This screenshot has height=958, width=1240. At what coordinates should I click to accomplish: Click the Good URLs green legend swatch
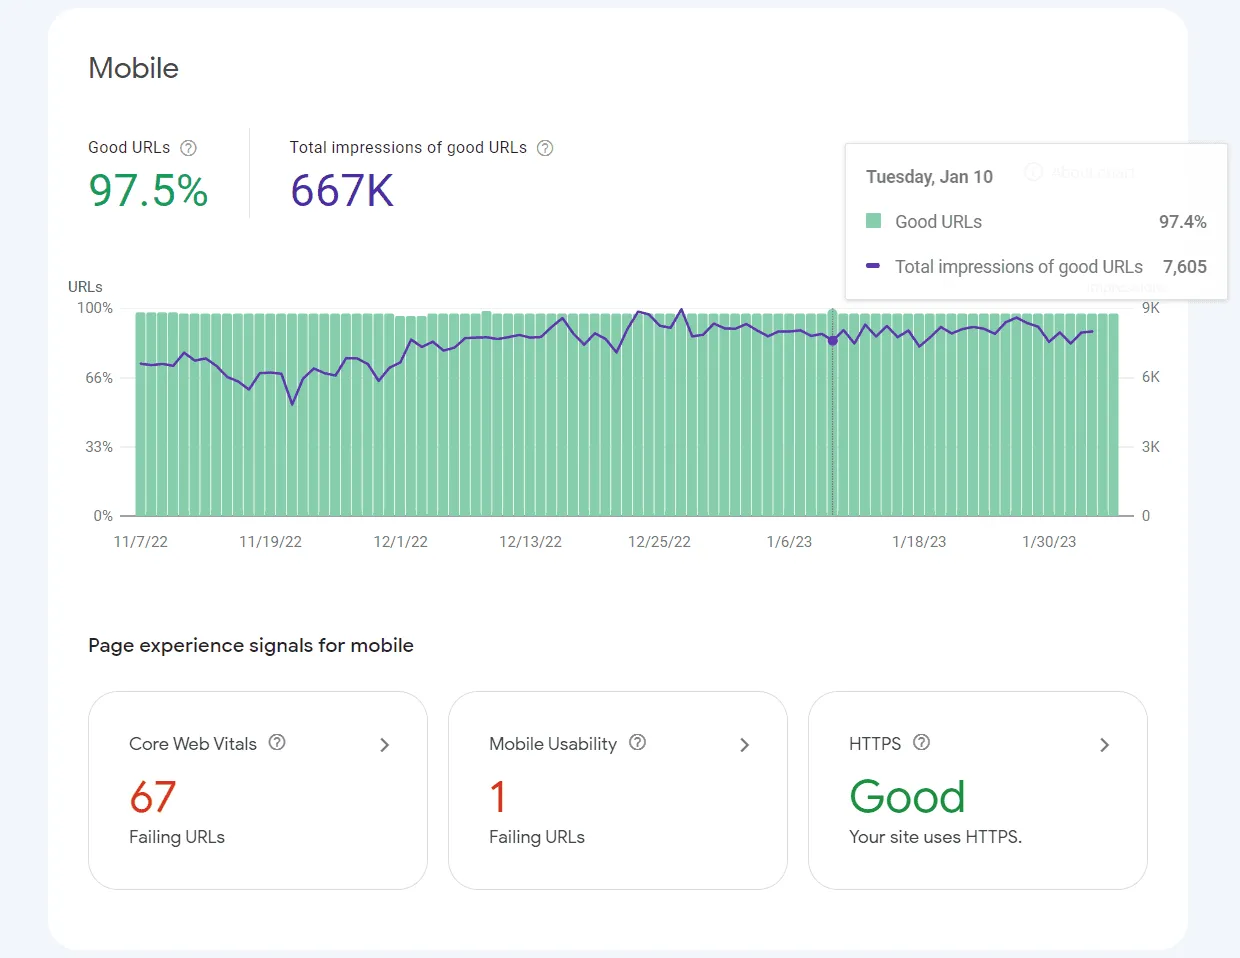(x=873, y=221)
